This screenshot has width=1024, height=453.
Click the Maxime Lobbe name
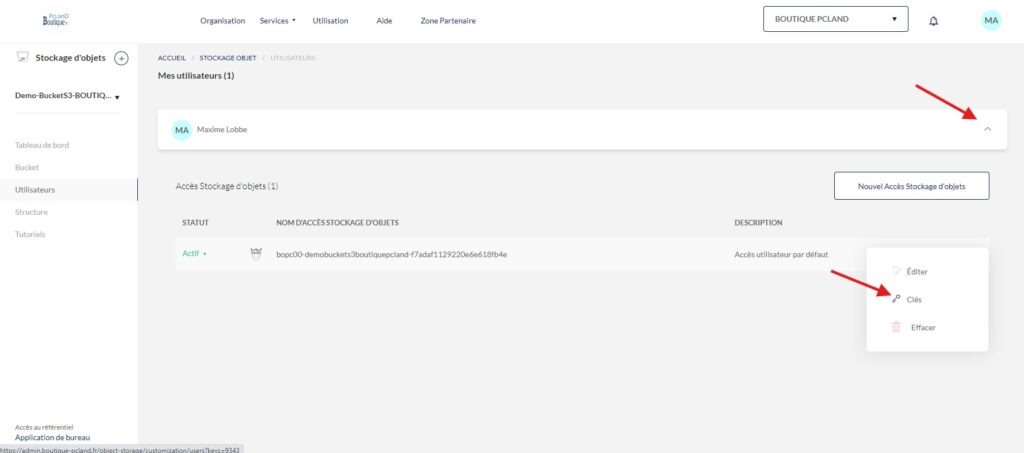coord(222,130)
